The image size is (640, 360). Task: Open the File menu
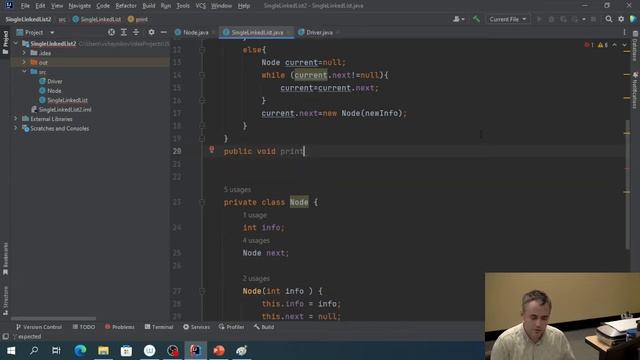point(25,6)
